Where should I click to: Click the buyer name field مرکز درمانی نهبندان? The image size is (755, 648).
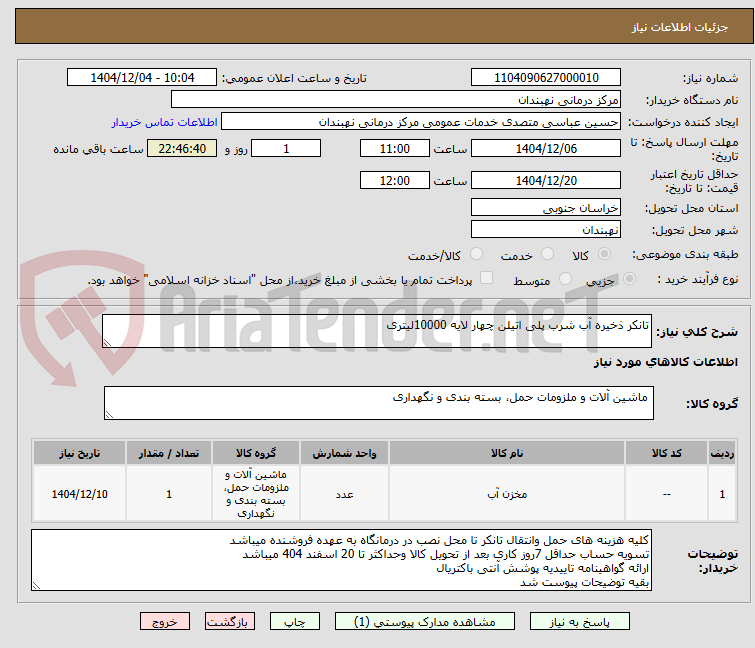pos(396,100)
